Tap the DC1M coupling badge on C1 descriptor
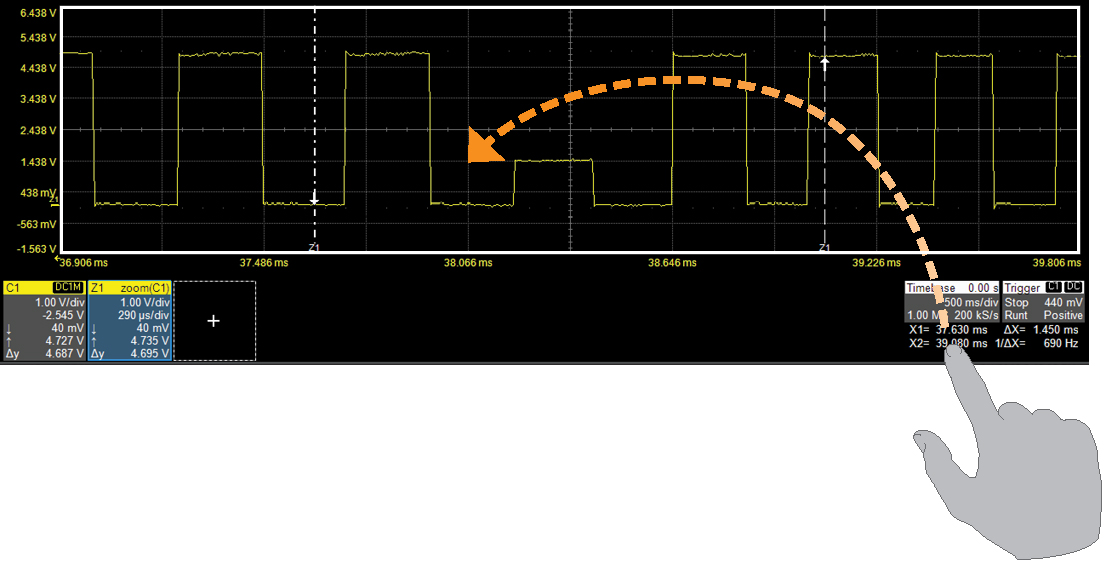The width and height of the screenshot is (1120, 580). pos(67,287)
